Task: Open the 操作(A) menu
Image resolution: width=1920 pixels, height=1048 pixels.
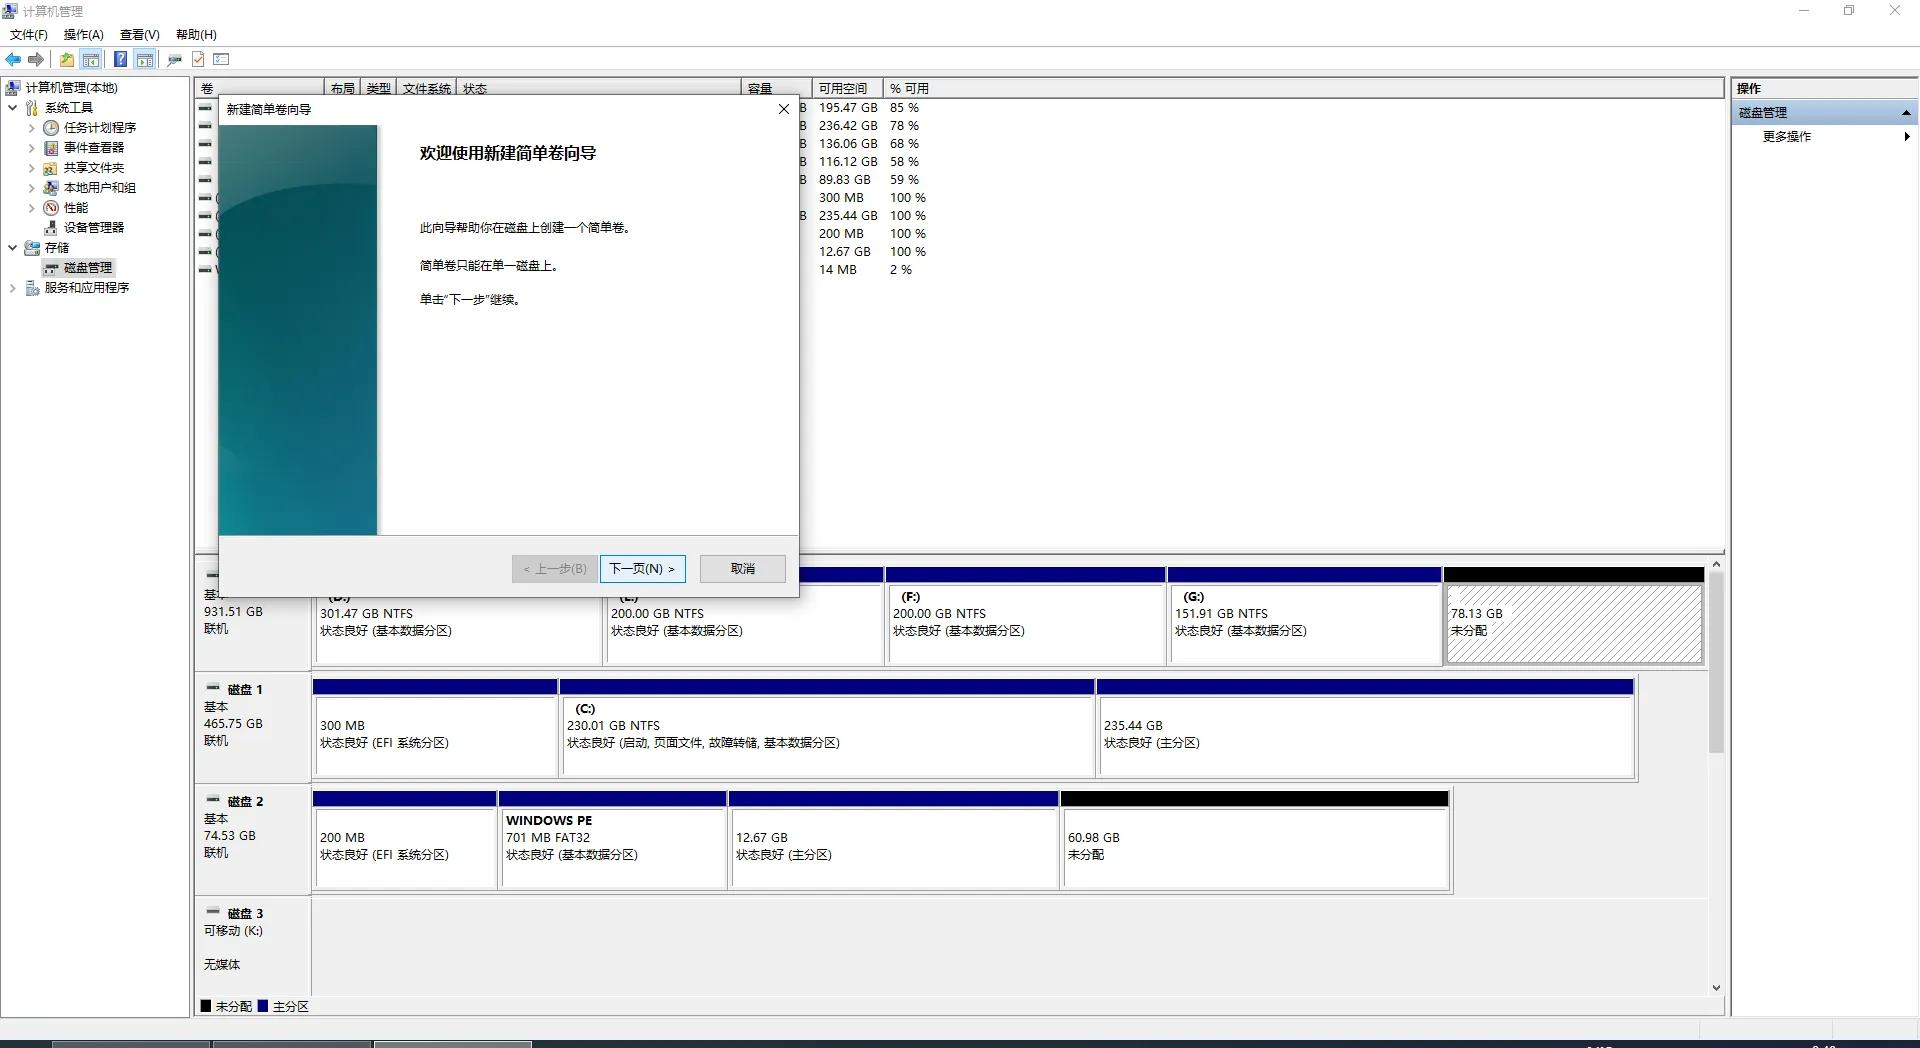Action: coord(83,35)
